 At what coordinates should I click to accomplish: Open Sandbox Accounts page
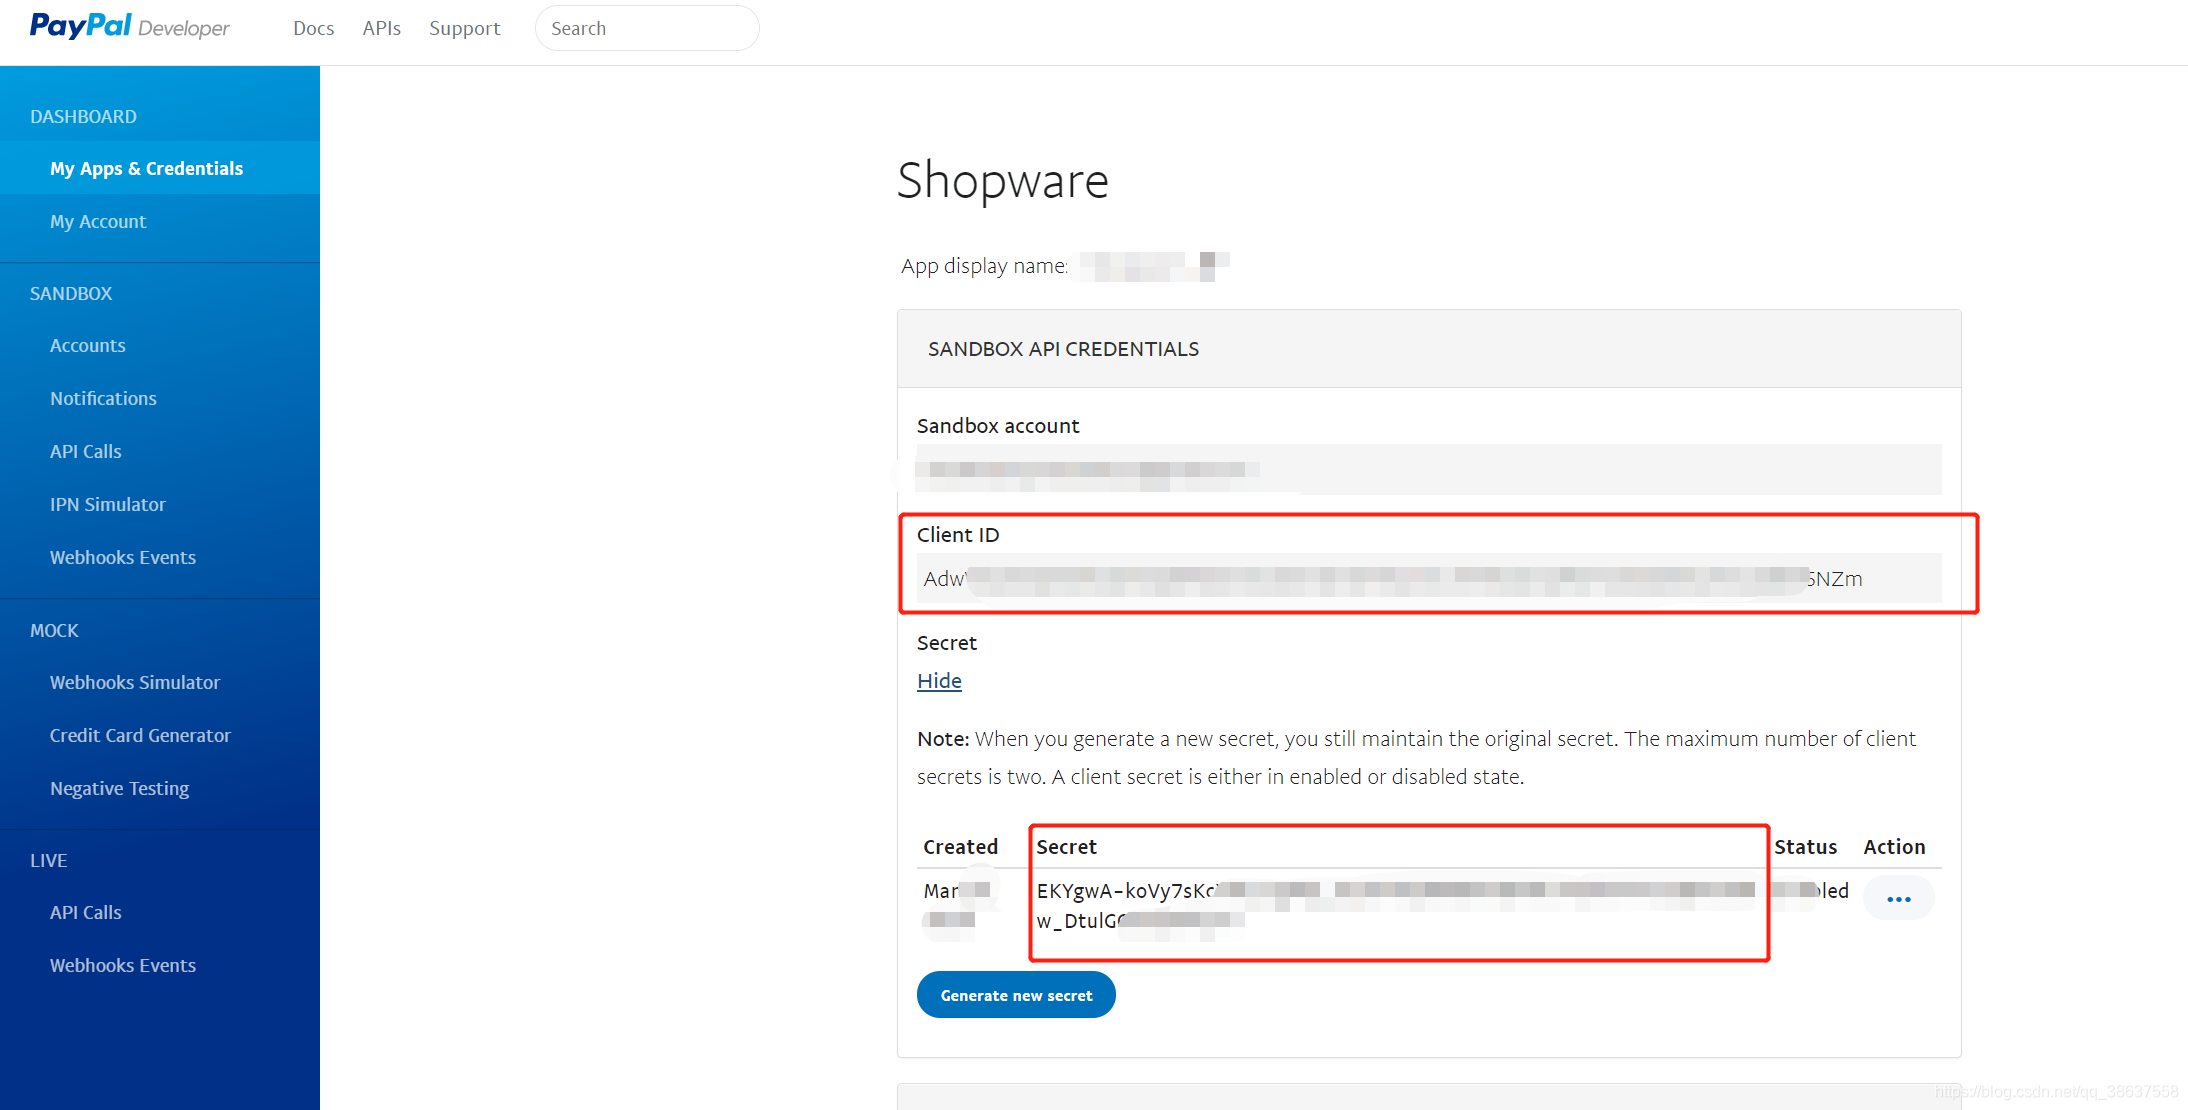88,345
